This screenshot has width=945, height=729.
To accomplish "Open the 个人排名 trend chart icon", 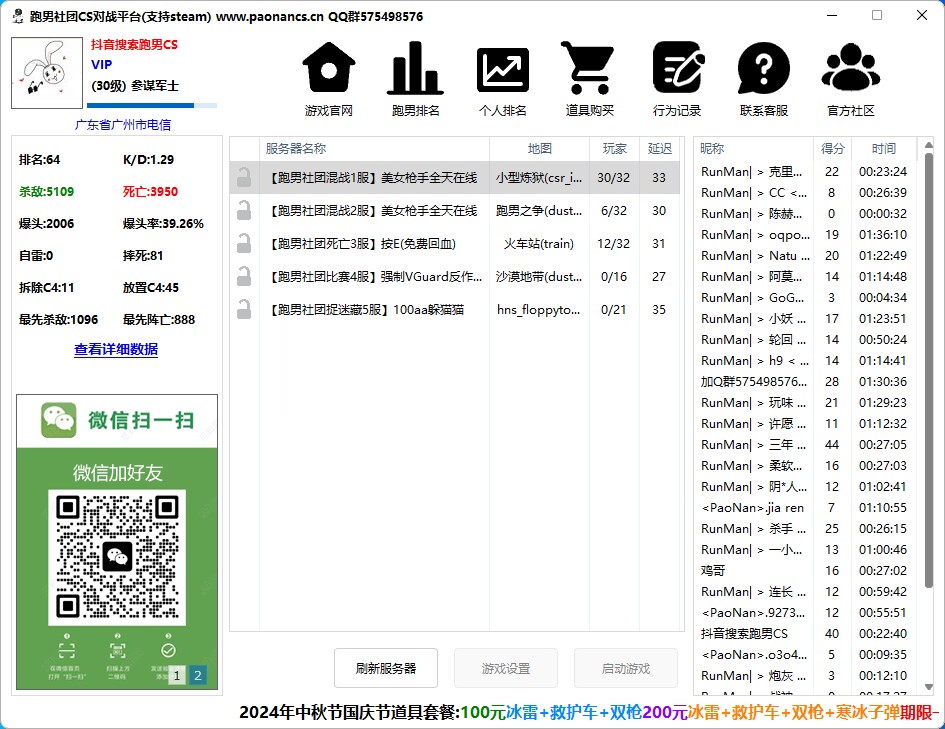I will [503, 70].
